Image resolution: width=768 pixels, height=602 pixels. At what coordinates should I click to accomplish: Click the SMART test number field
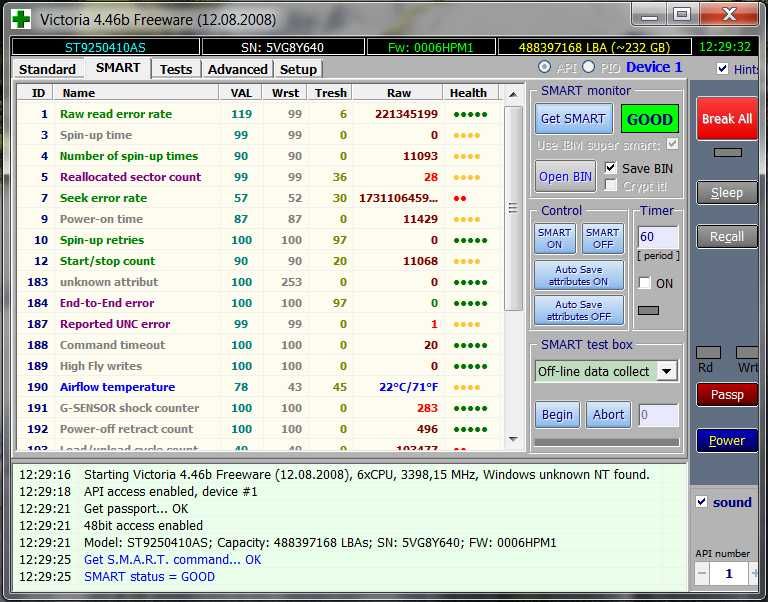point(658,415)
